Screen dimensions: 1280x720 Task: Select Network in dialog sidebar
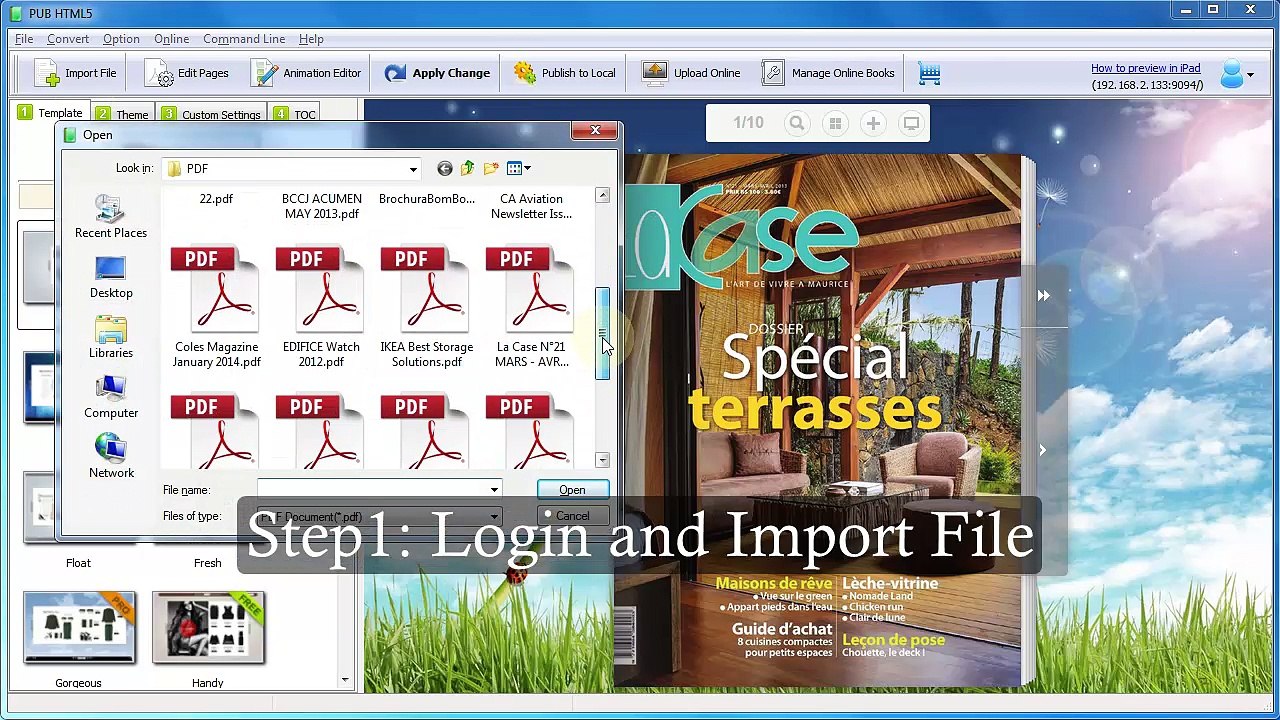point(111,457)
